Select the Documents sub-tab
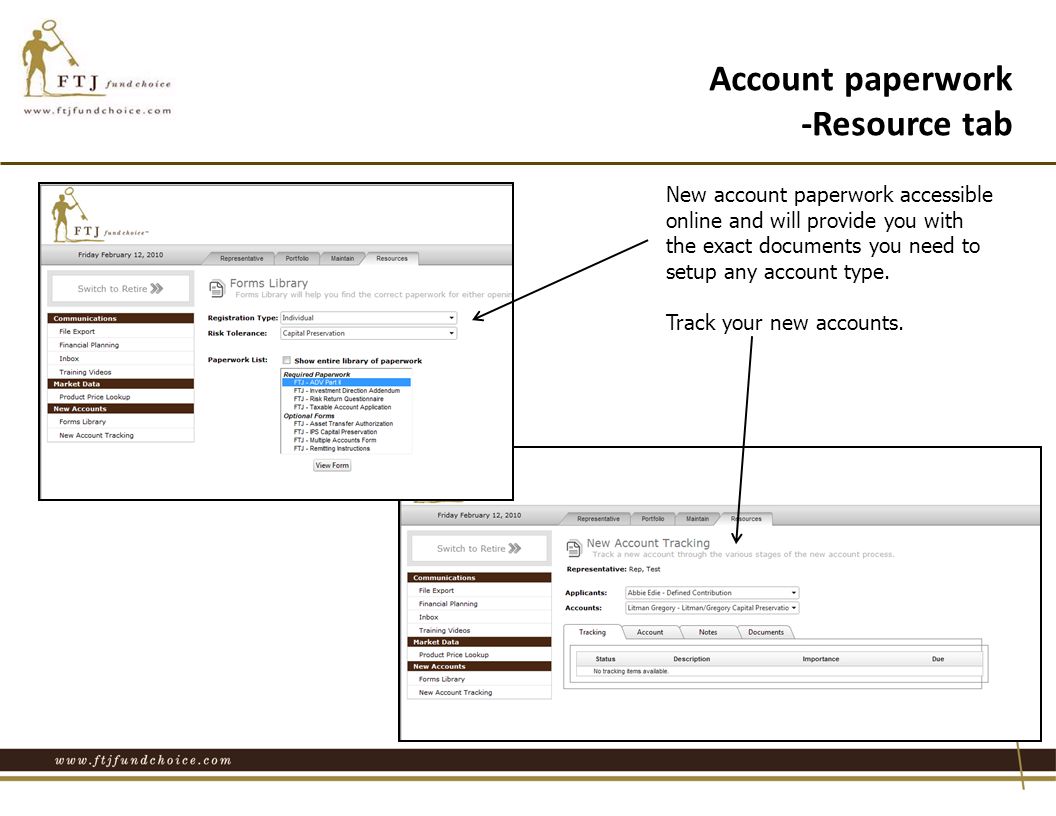The image size is (1056, 816). [x=766, y=632]
